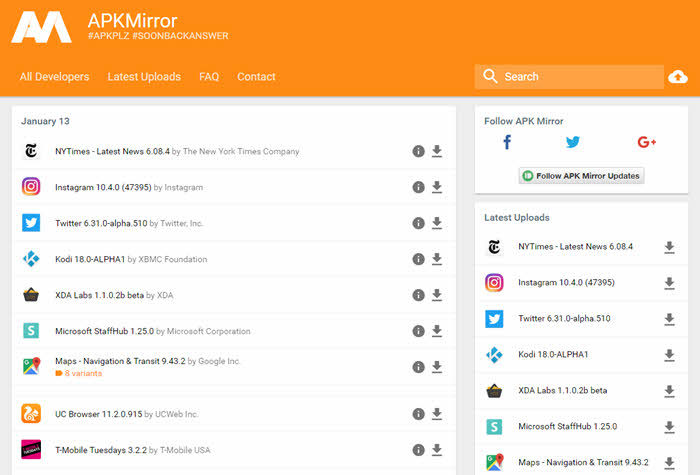
Task: Download Maps from Latest Uploads sidebar
Action: (669, 462)
